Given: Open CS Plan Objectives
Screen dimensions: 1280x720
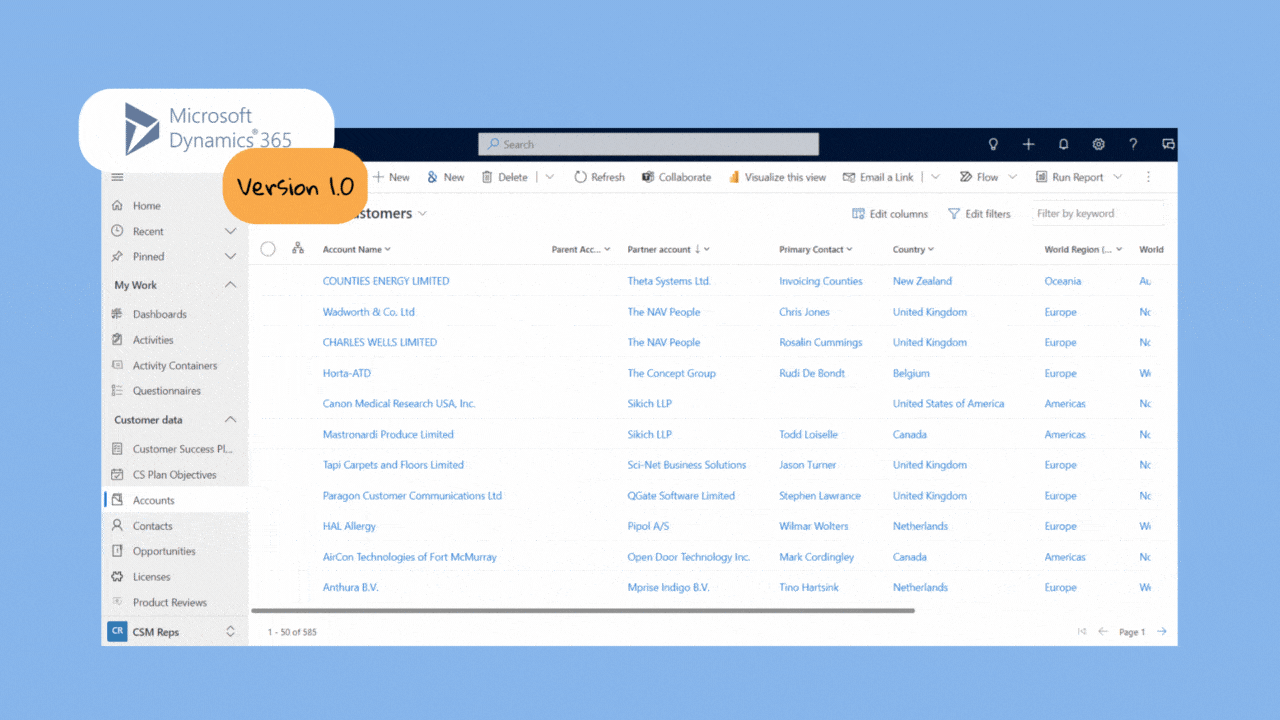Looking at the screenshot, I should [174, 475].
